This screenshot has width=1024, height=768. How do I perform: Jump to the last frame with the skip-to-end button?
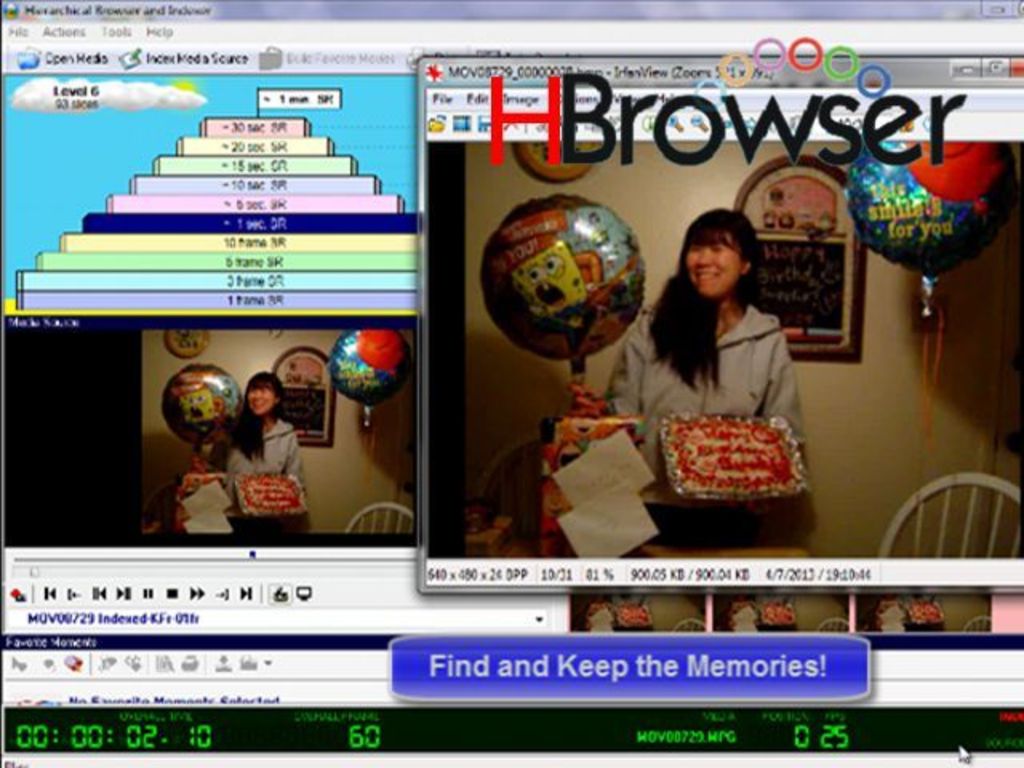pyautogui.click(x=246, y=594)
